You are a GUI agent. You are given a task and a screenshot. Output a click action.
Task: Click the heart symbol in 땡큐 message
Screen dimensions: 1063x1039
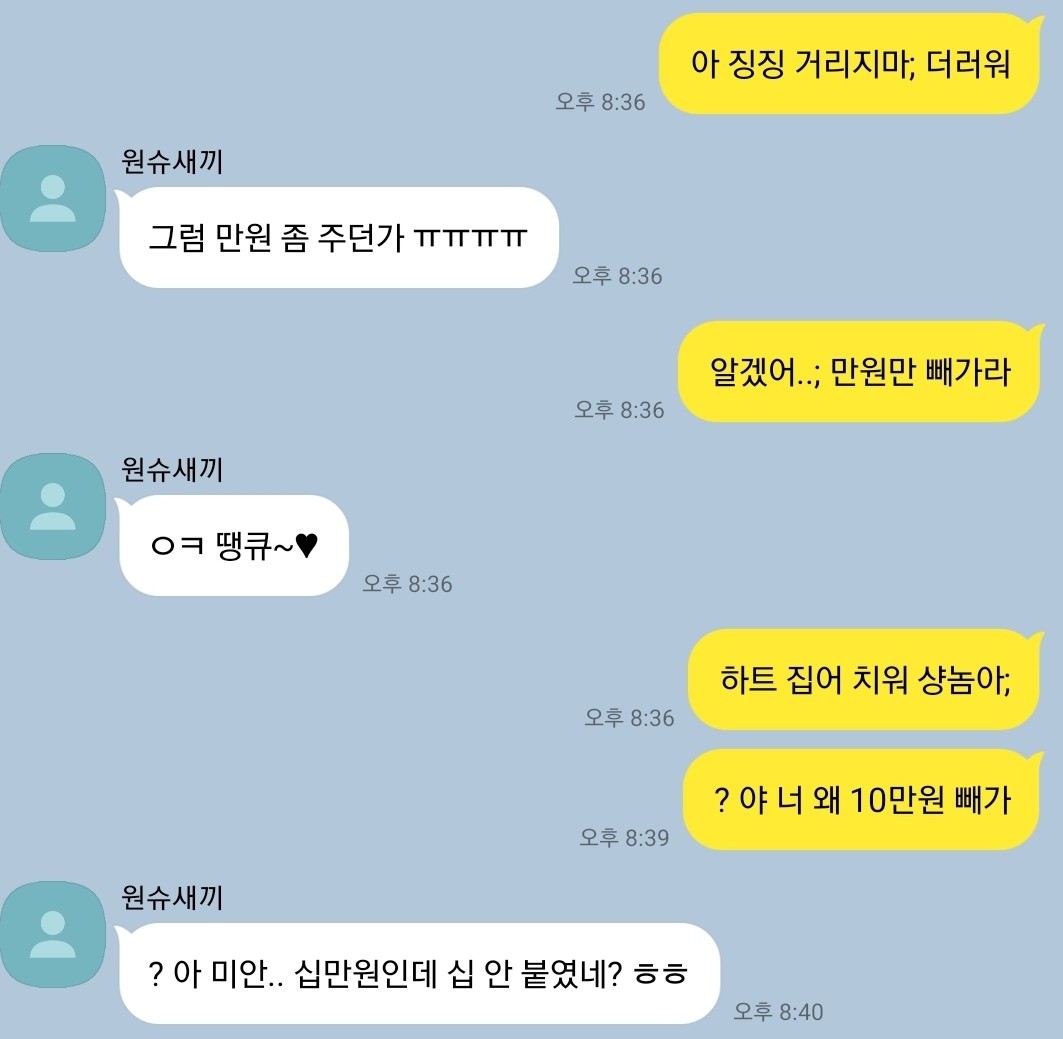(x=307, y=546)
